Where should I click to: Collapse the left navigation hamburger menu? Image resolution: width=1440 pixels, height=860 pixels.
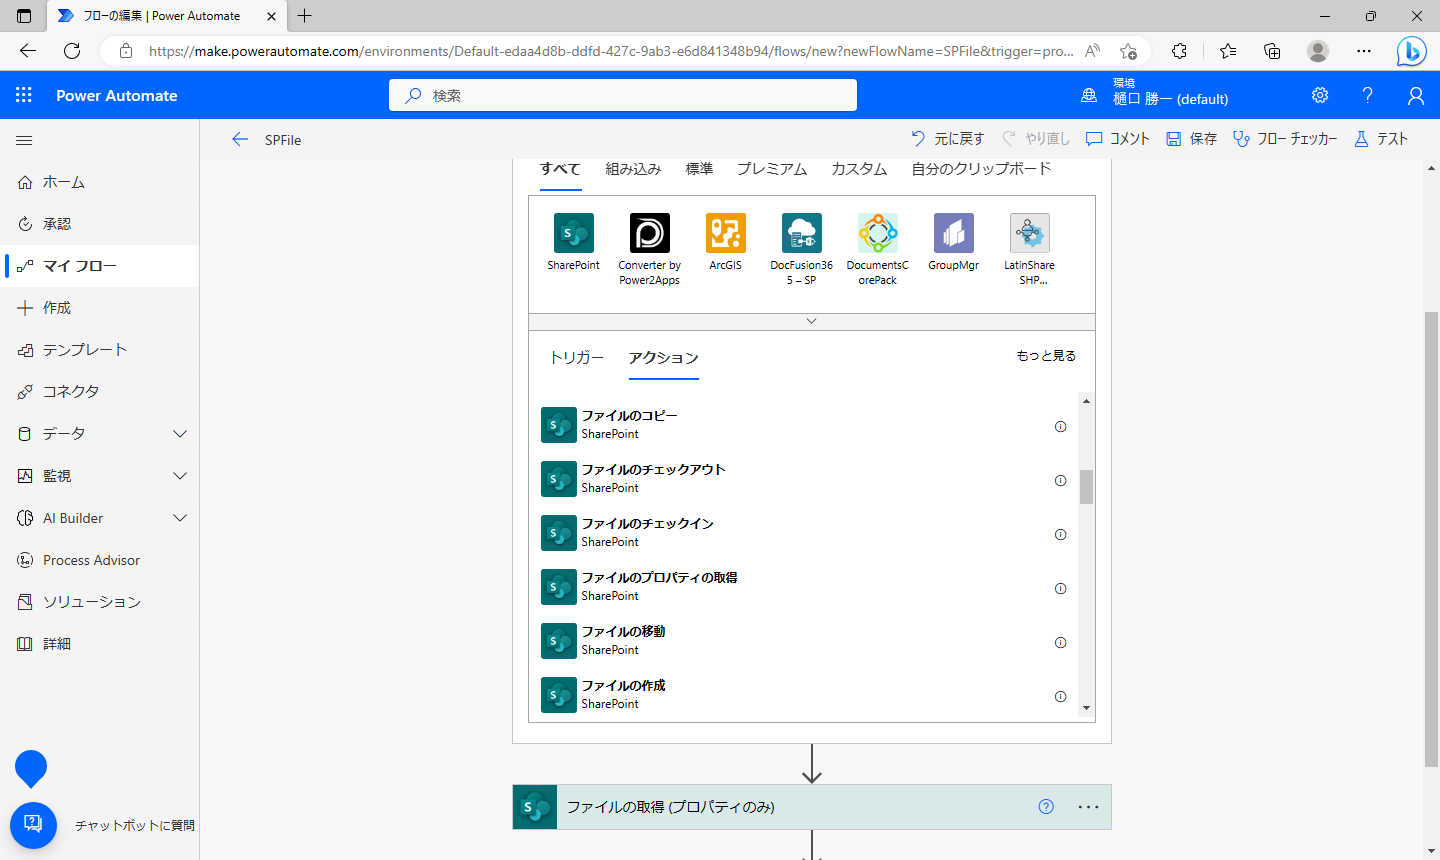click(x=25, y=141)
